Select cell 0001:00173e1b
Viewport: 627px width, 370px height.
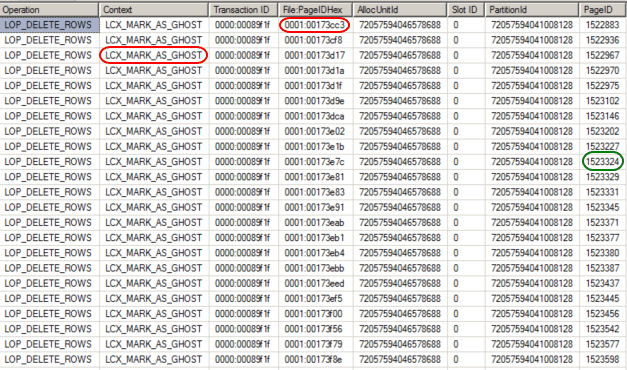[x=315, y=146]
